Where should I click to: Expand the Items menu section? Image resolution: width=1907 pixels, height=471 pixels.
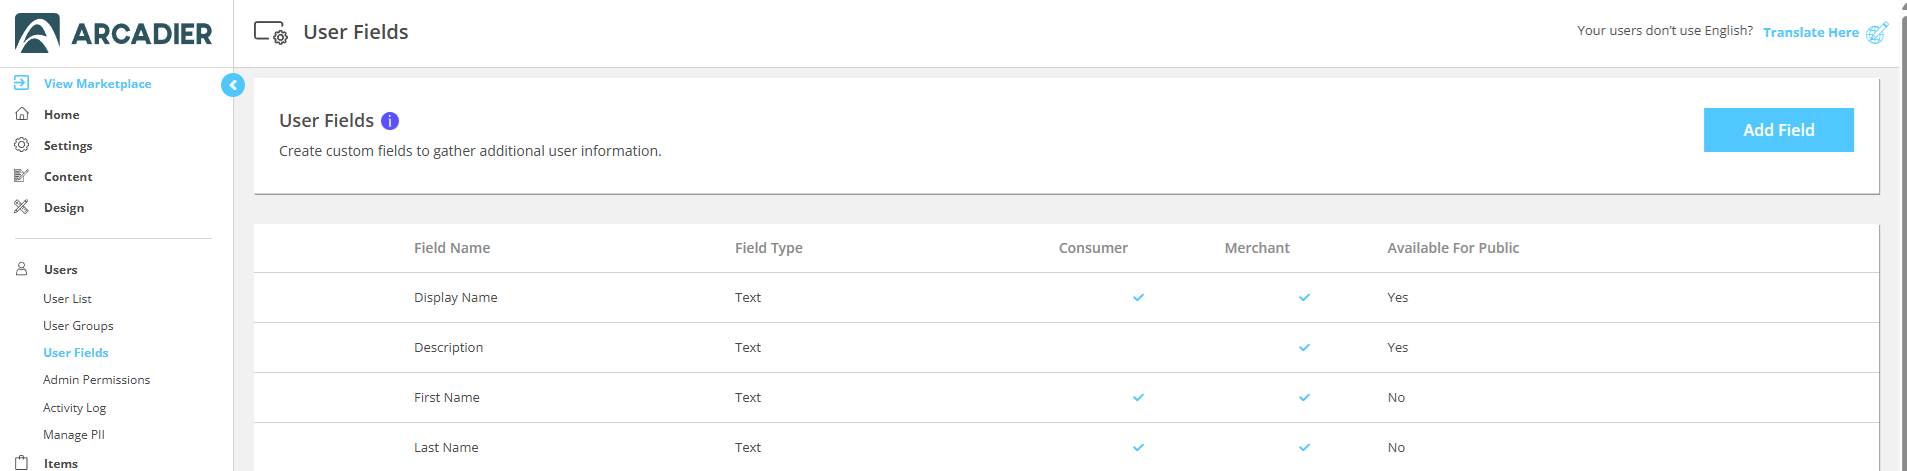pyautogui.click(x=61, y=463)
